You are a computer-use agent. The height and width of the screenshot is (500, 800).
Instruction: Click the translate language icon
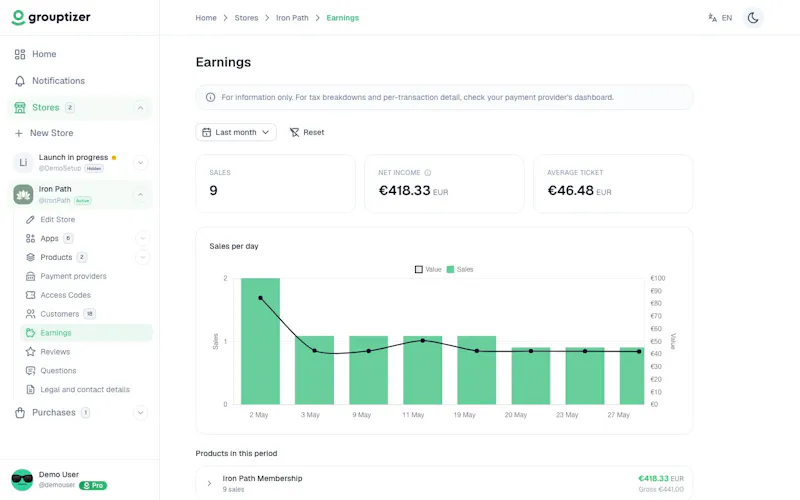coord(712,18)
